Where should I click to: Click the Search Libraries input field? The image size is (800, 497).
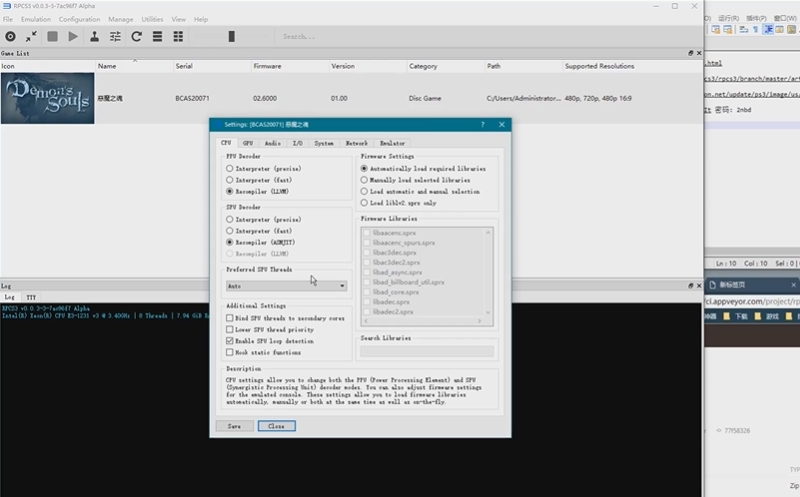(427, 351)
